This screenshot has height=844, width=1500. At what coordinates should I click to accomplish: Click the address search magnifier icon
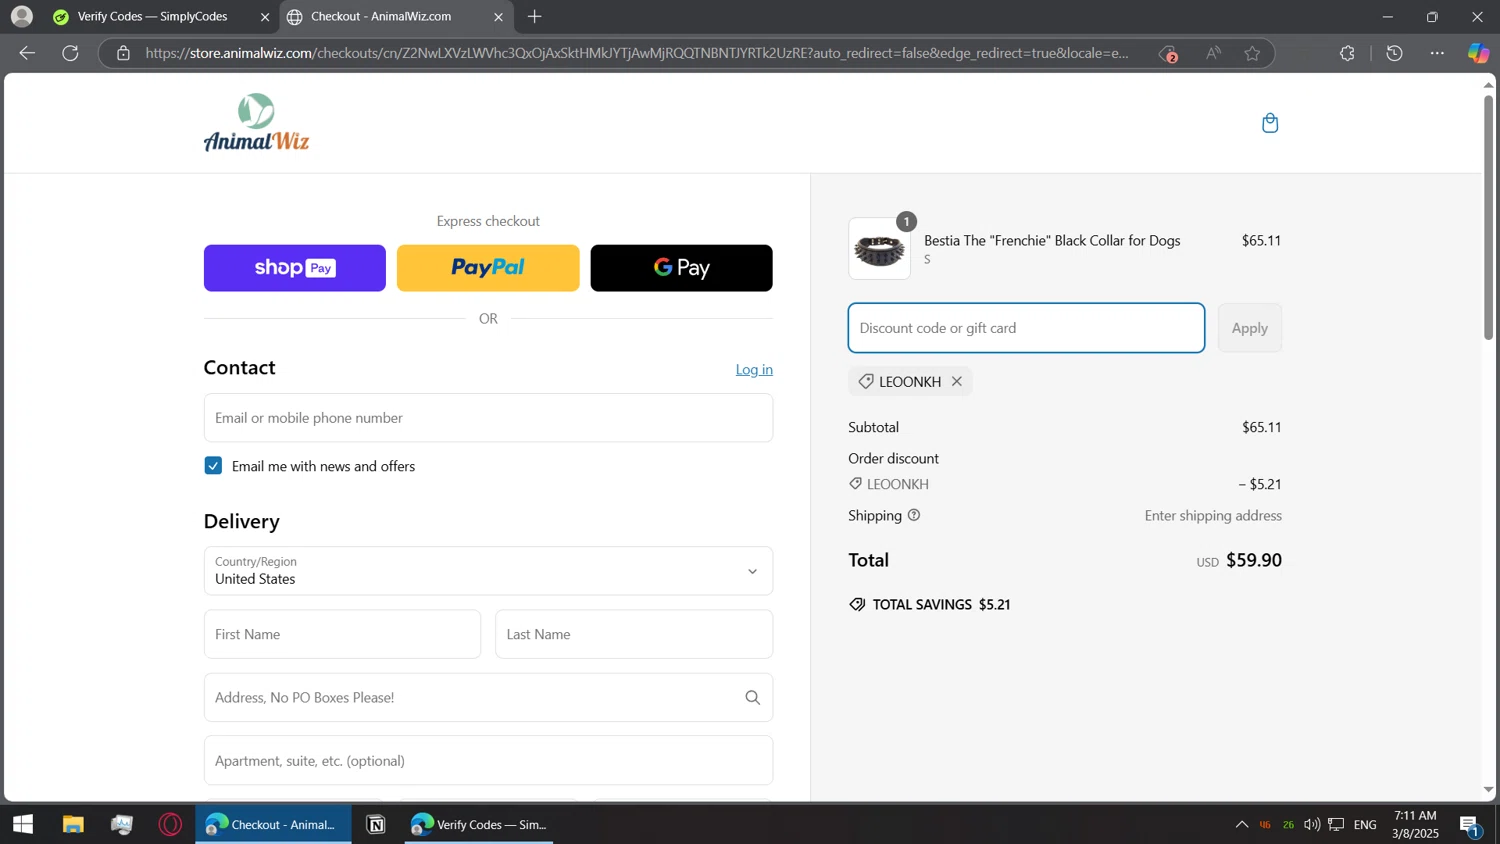(x=753, y=697)
